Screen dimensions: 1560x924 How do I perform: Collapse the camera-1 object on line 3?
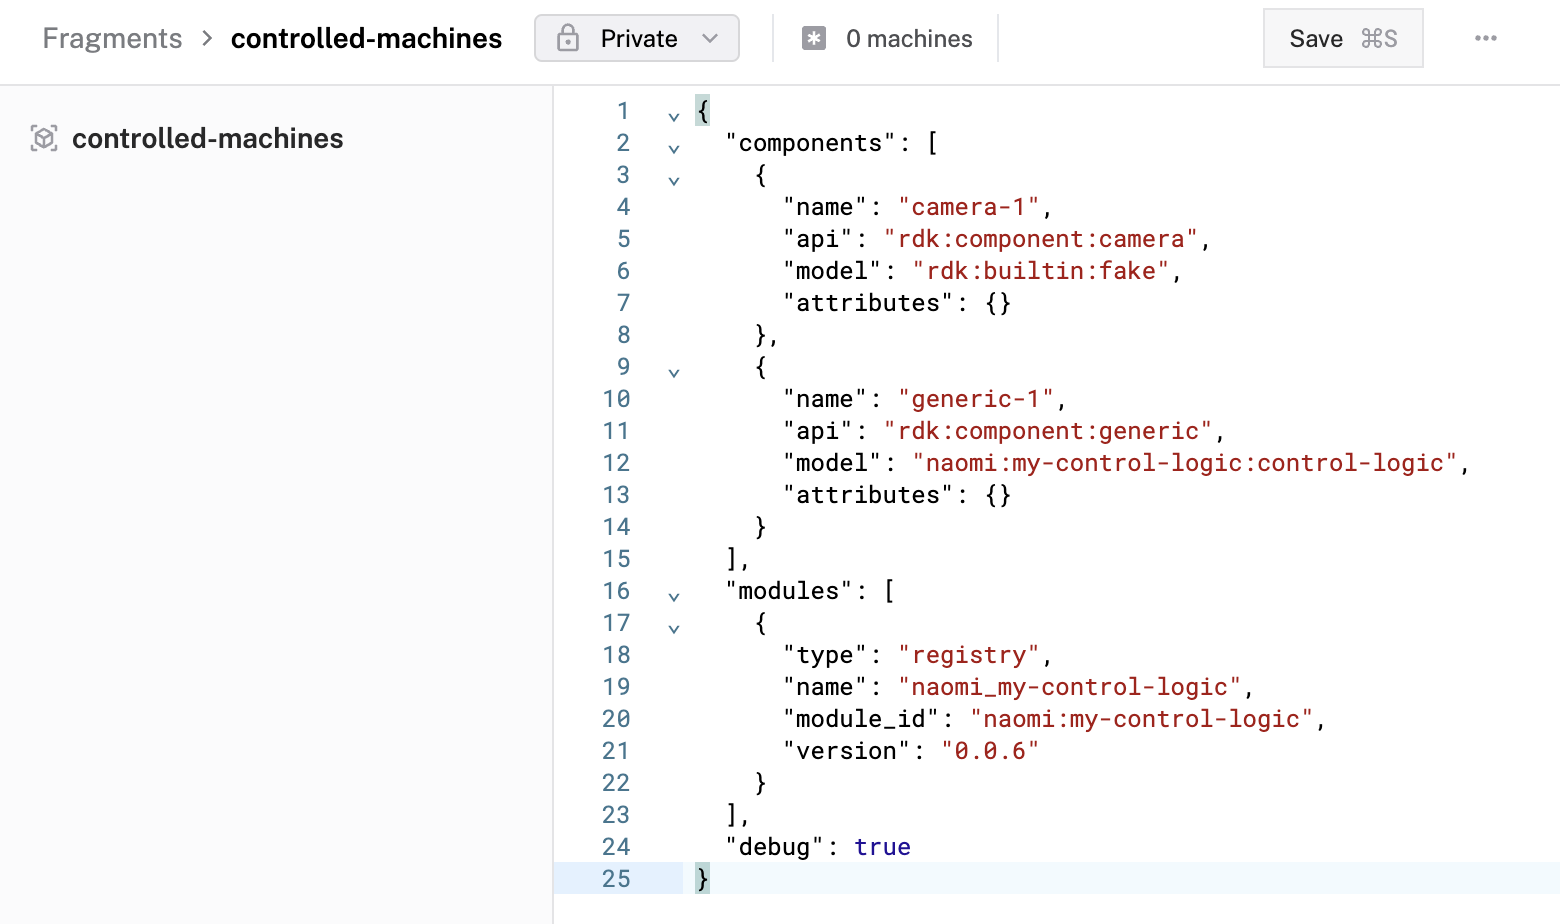tap(674, 181)
